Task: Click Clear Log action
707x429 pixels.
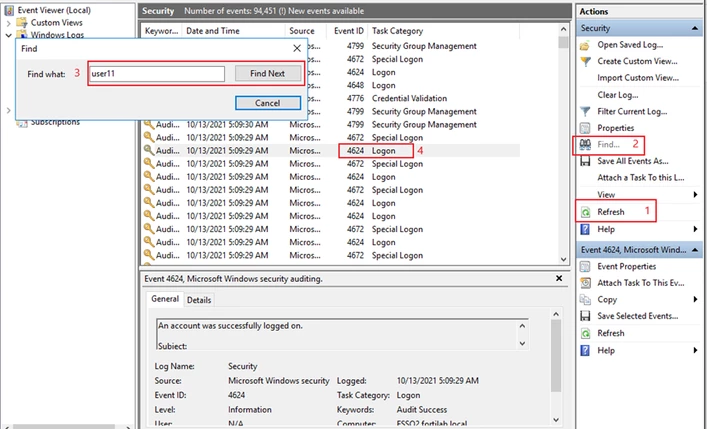Action: tap(618, 95)
